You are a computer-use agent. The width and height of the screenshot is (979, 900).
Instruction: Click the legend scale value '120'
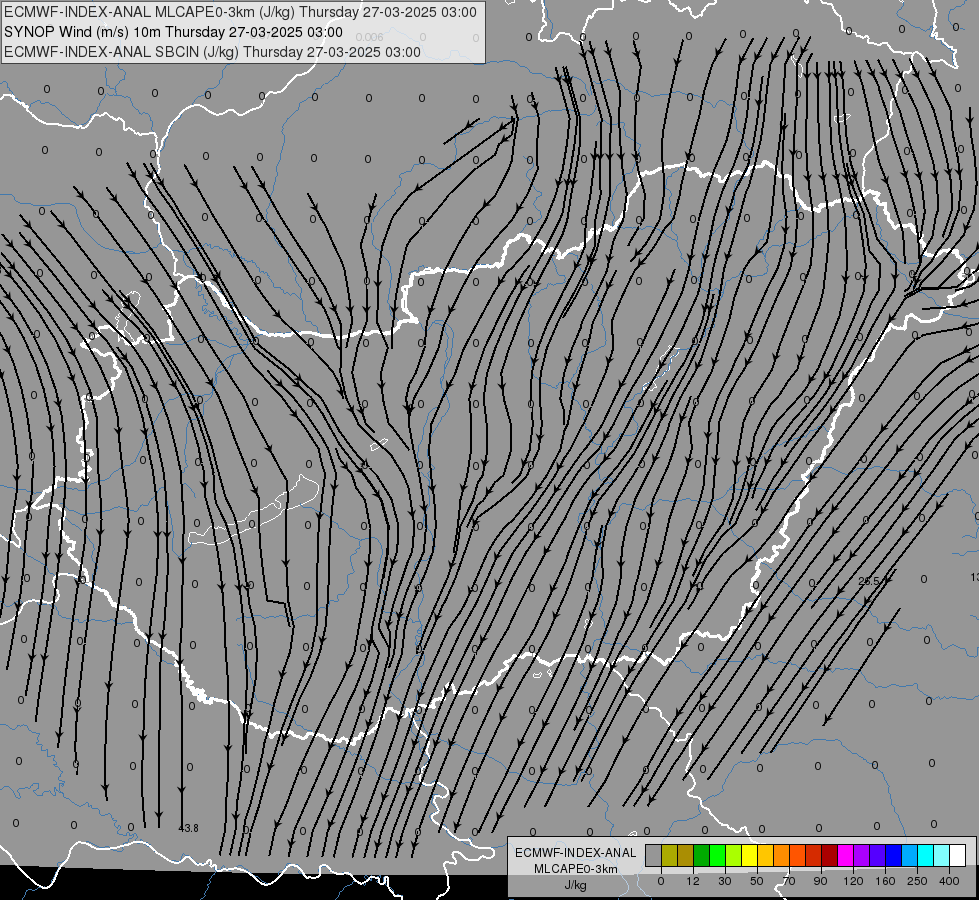(853, 881)
